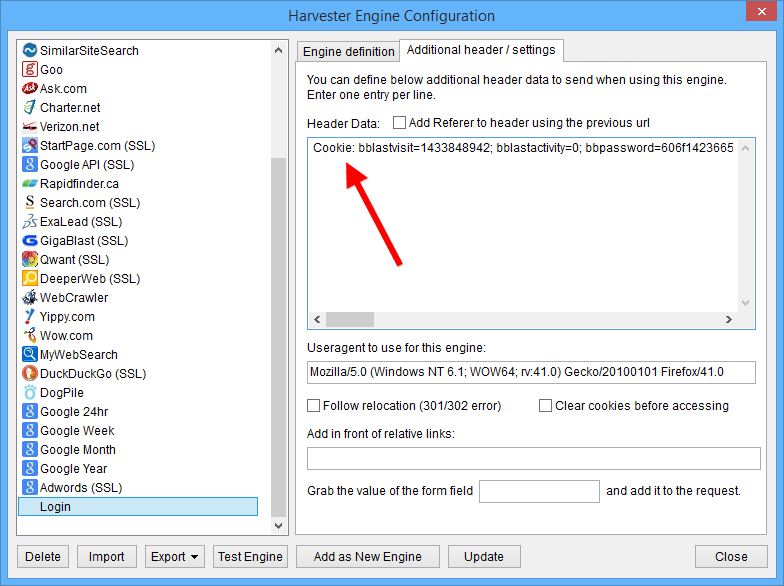Click the WebCrawler spider icon
This screenshot has height=586, width=784.
[x=30, y=297]
